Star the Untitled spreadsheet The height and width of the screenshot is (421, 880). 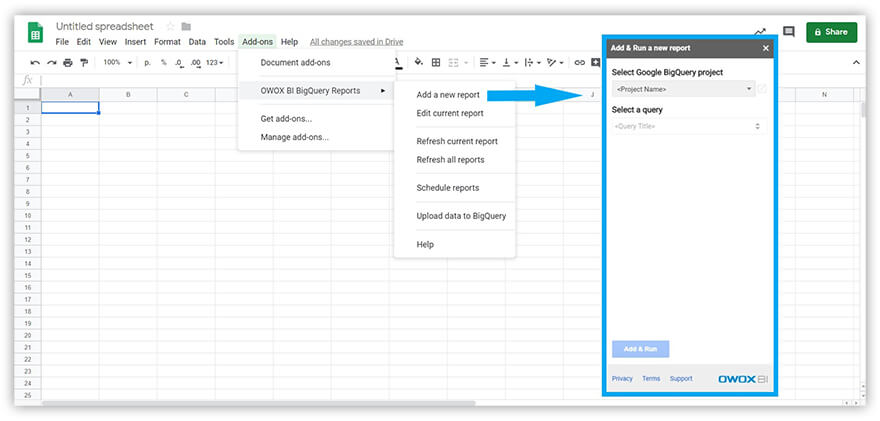[x=170, y=27]
